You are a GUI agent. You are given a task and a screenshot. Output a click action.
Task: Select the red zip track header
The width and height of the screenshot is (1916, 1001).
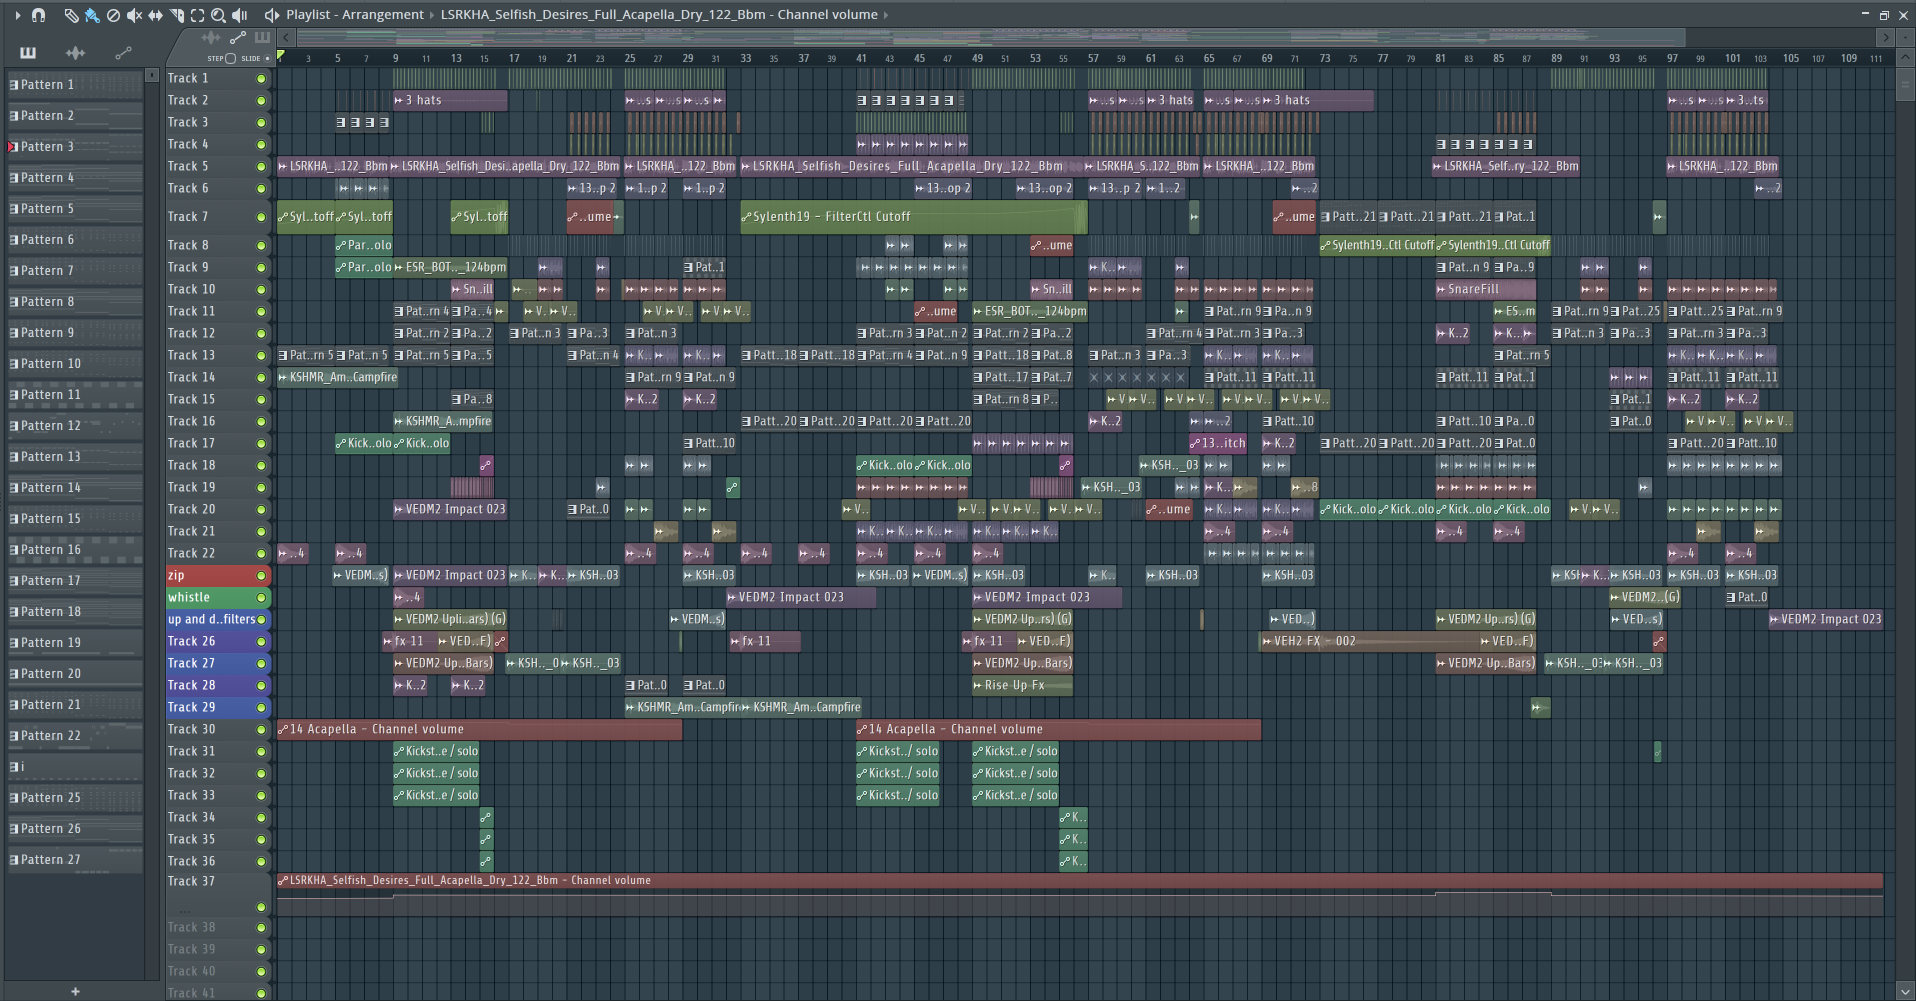click(x=219, y=576)
